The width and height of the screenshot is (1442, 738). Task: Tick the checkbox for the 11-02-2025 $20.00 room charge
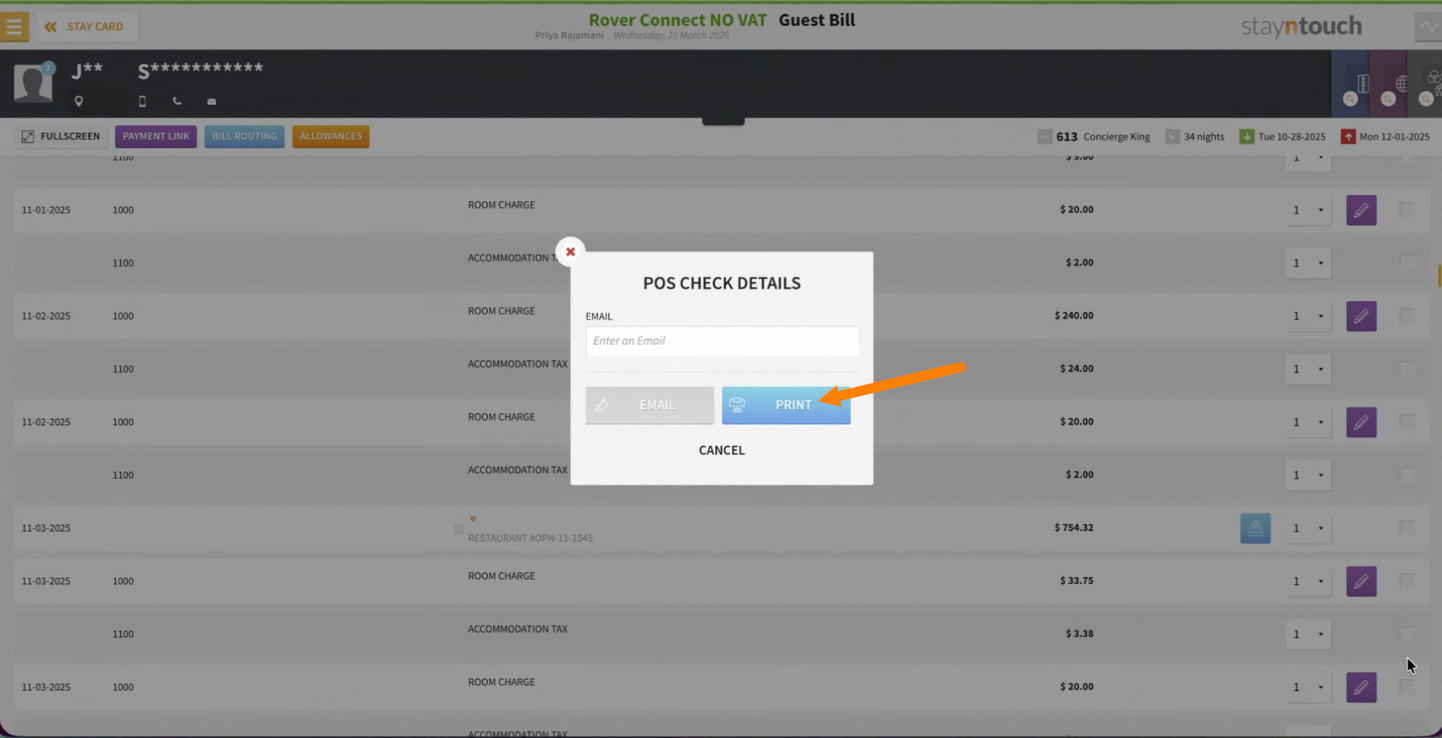click(1406, 422)
